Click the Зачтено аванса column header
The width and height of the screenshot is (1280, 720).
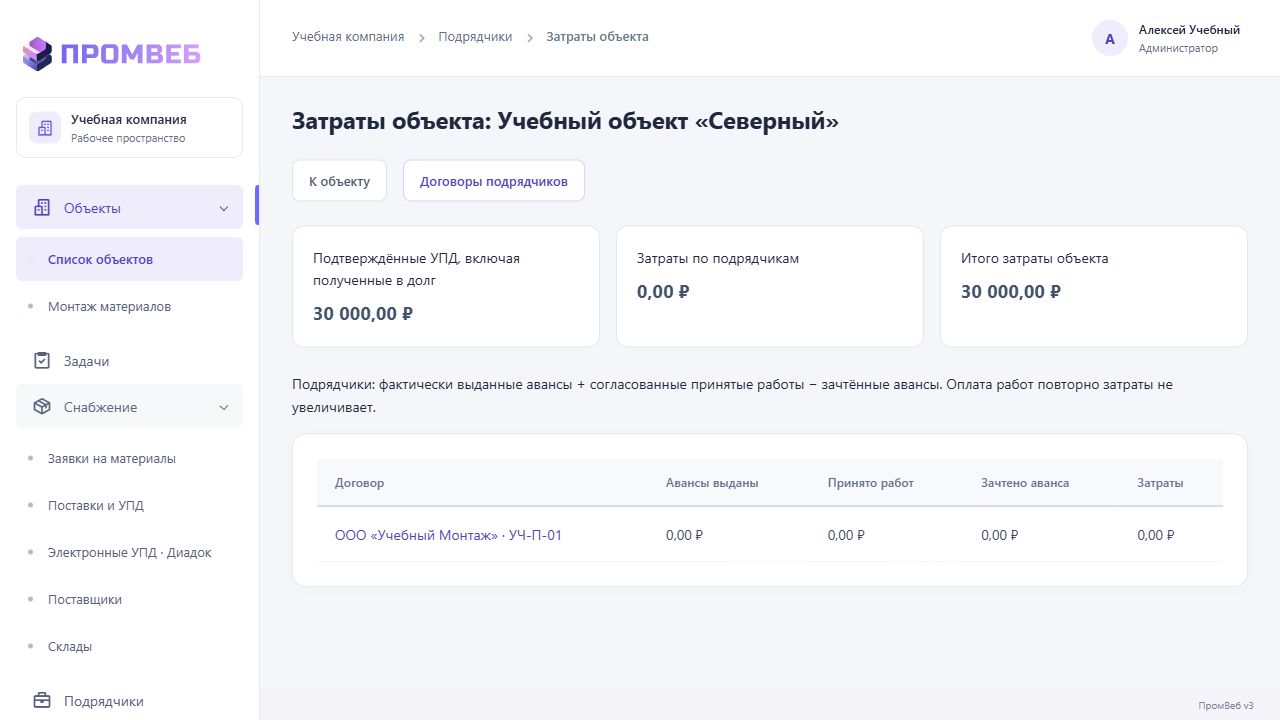[1025, 483]
